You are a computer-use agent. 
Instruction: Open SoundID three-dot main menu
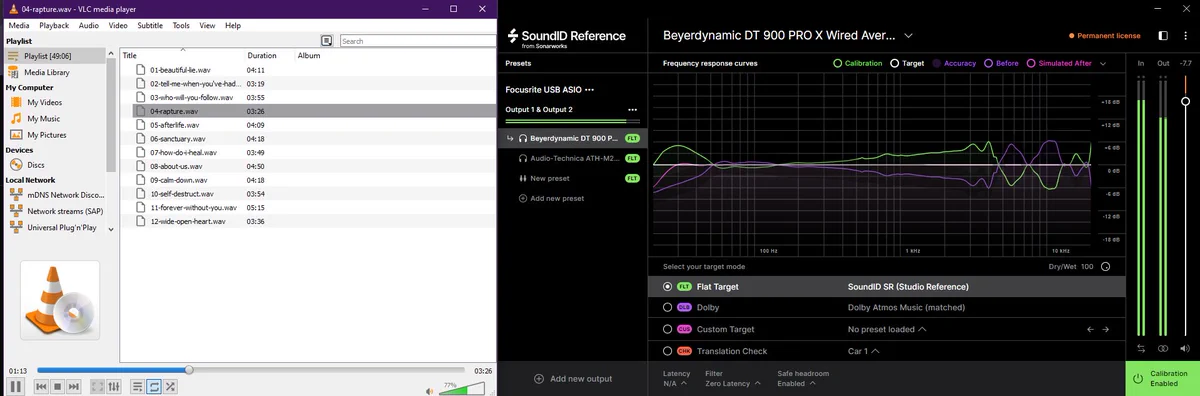click(x=1186, y=35)
